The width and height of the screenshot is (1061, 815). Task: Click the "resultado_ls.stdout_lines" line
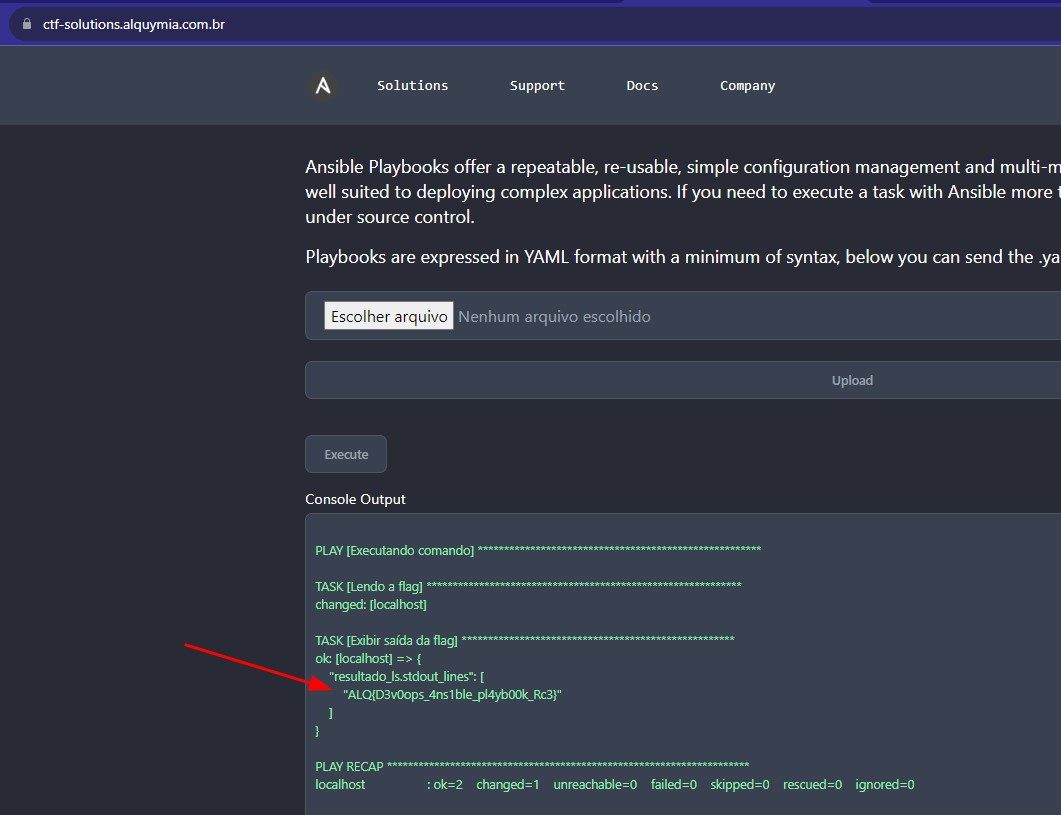(407, 676)
